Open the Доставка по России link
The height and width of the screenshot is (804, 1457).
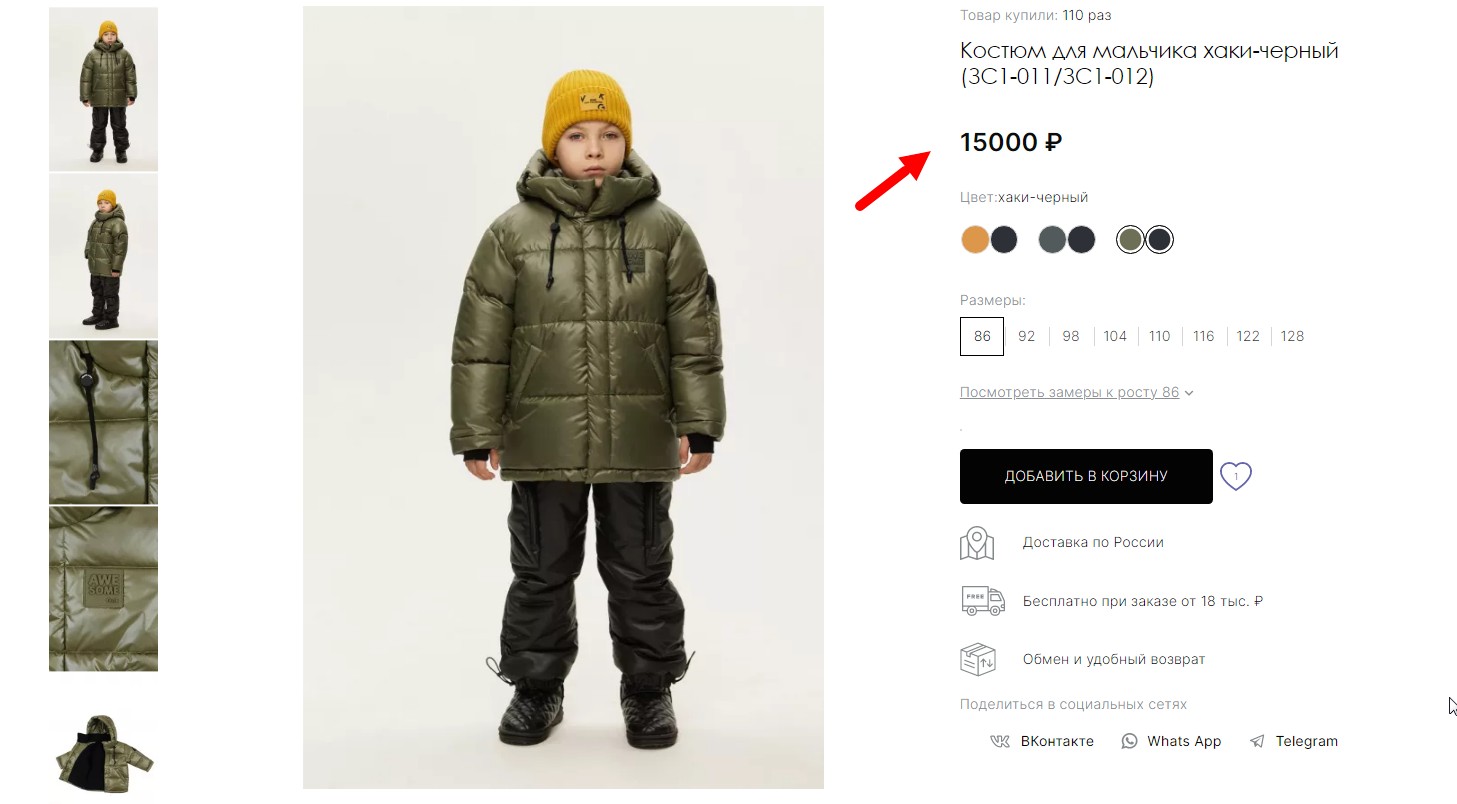(x=1093, y=542)
